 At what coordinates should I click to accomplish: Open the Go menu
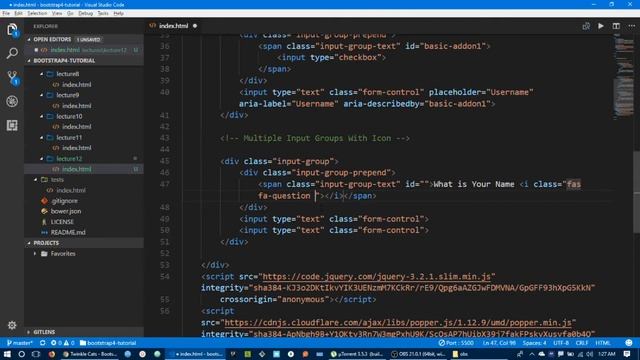click(x=70, y=13)
